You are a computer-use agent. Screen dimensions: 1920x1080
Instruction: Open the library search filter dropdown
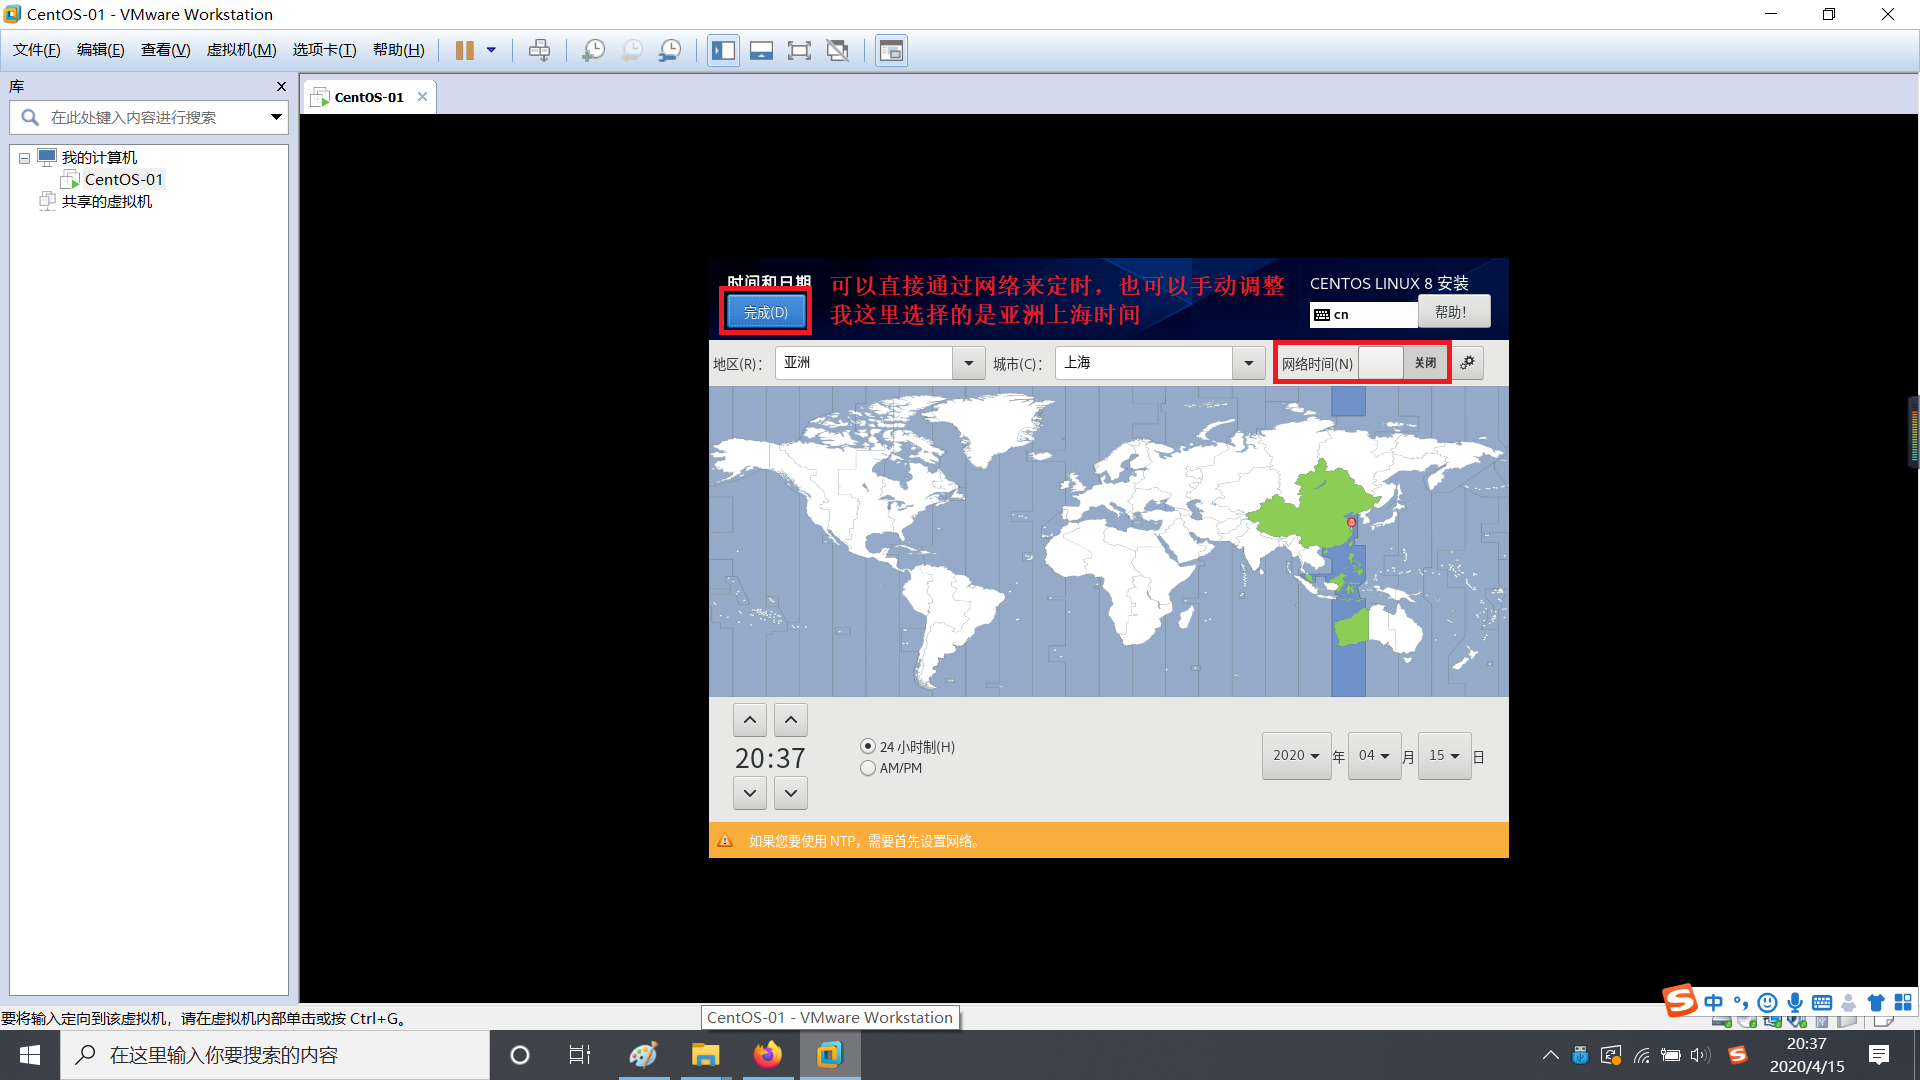(276, 118)
